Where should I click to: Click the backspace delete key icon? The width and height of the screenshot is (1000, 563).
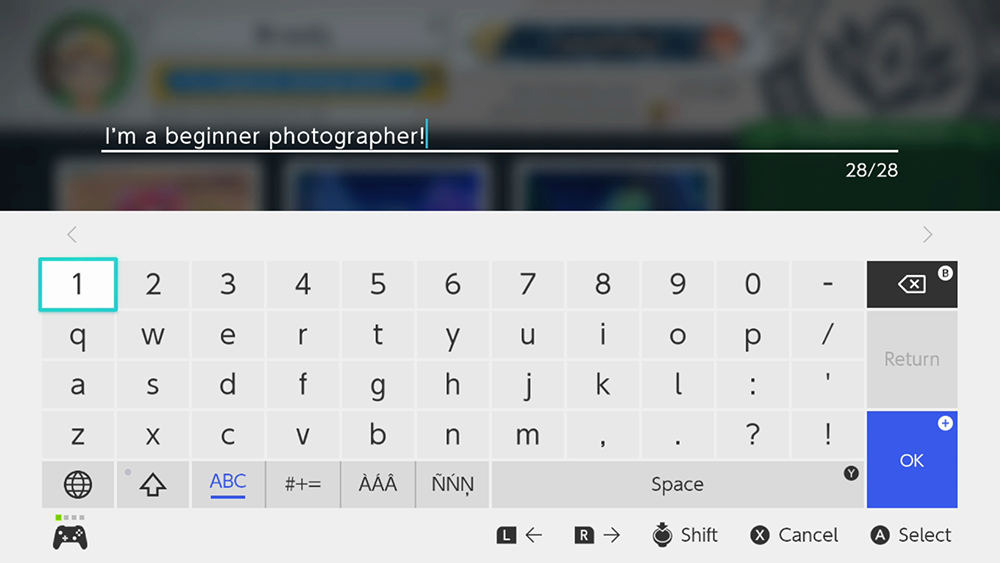pos(911,284)
